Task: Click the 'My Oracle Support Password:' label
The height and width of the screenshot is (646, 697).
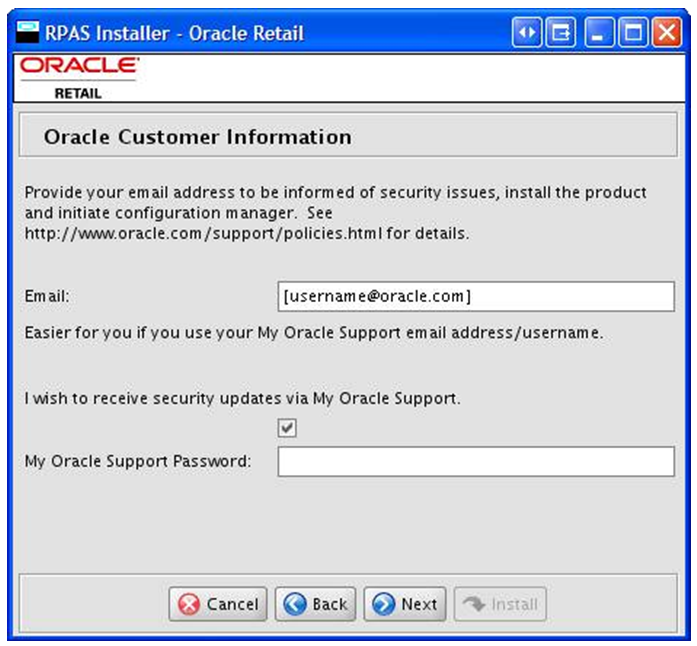Action: click(138, 461)
